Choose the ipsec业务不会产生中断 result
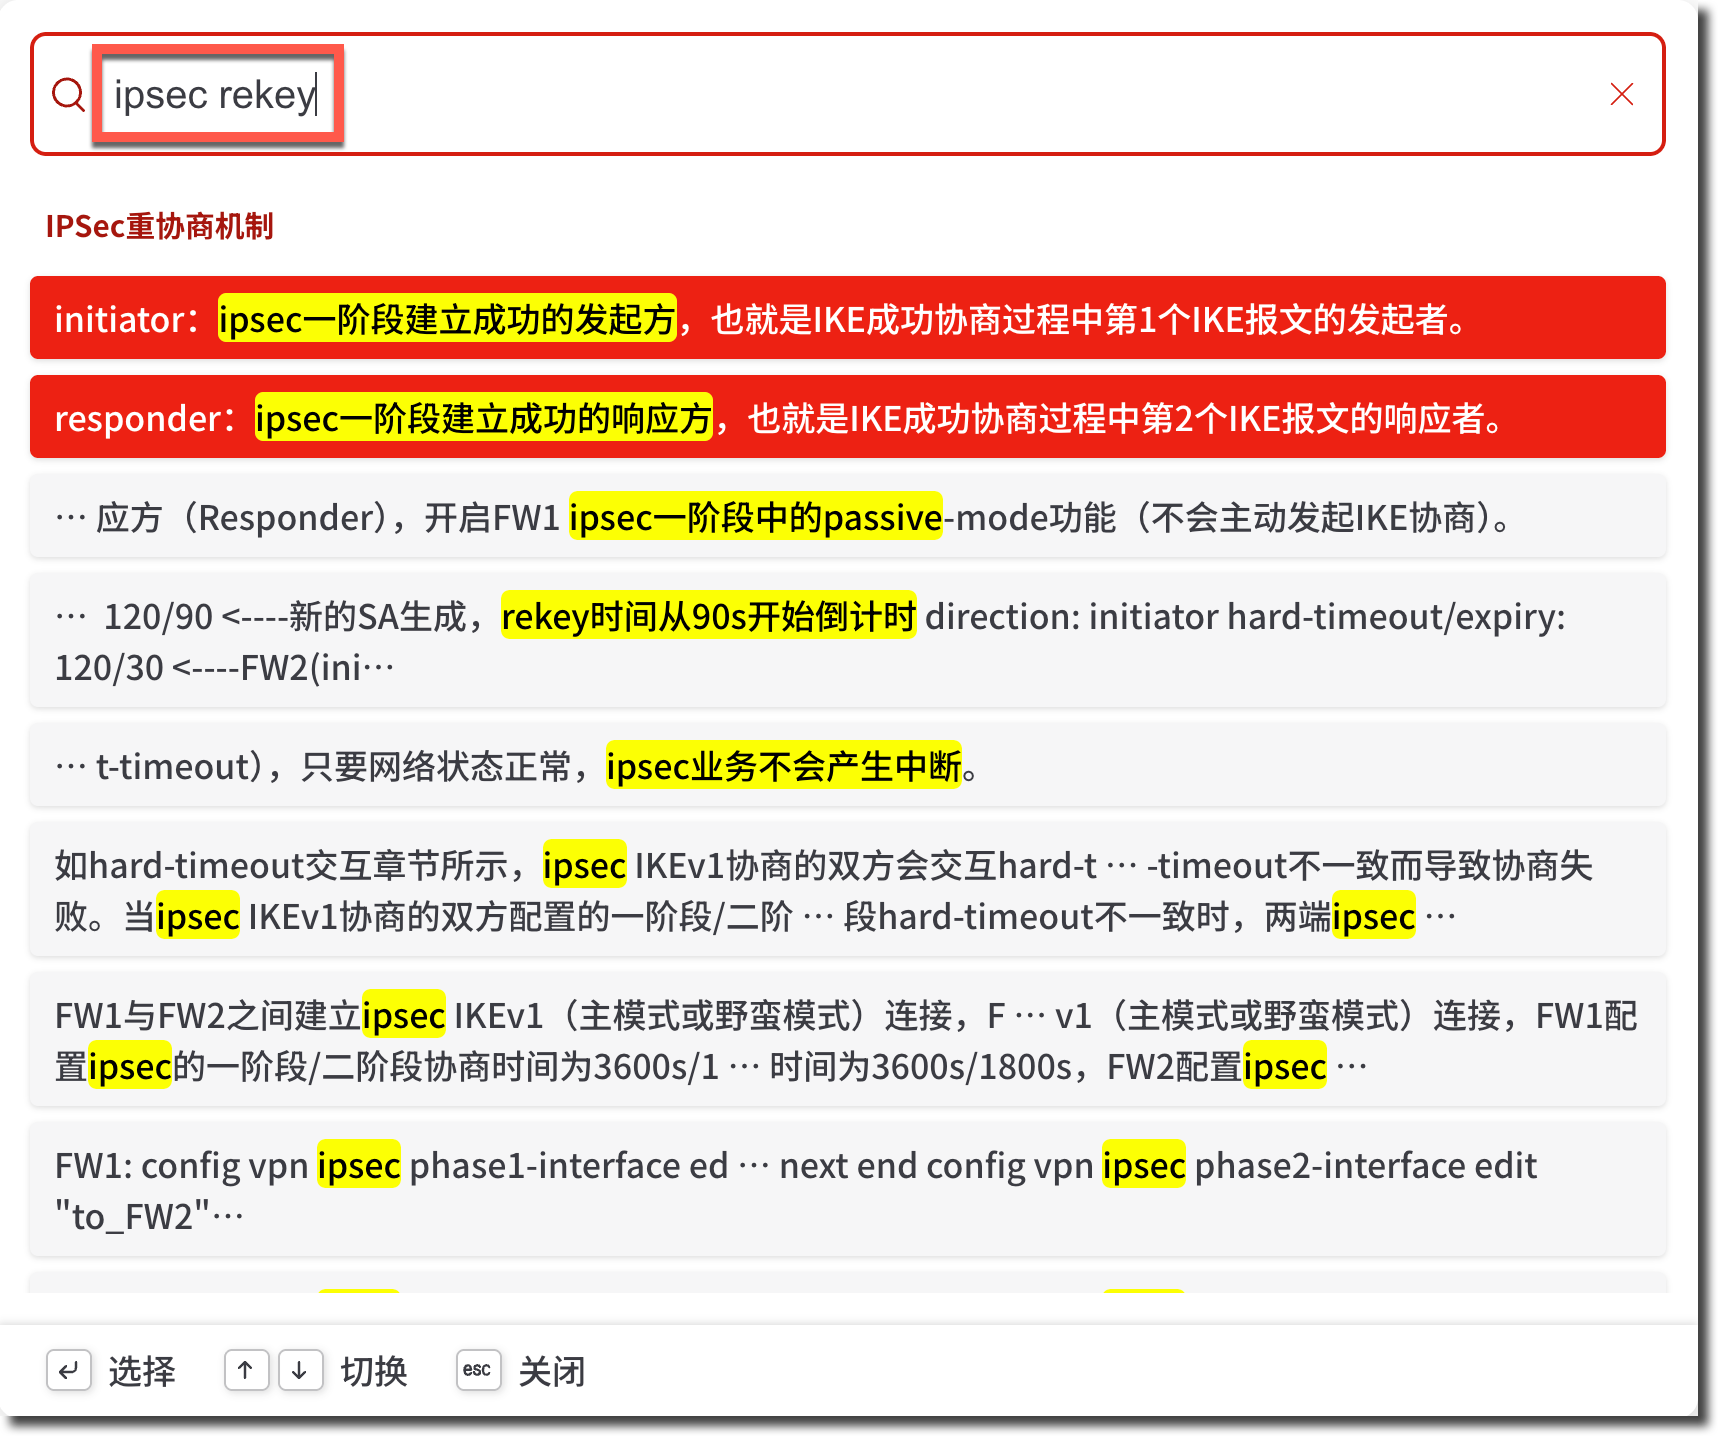The width and height of the screenshot is (1718, 1436). pos(846,766)
